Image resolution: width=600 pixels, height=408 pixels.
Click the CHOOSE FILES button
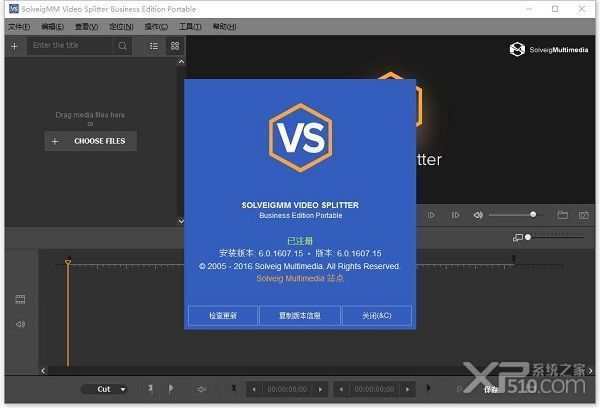coord(91,141)
